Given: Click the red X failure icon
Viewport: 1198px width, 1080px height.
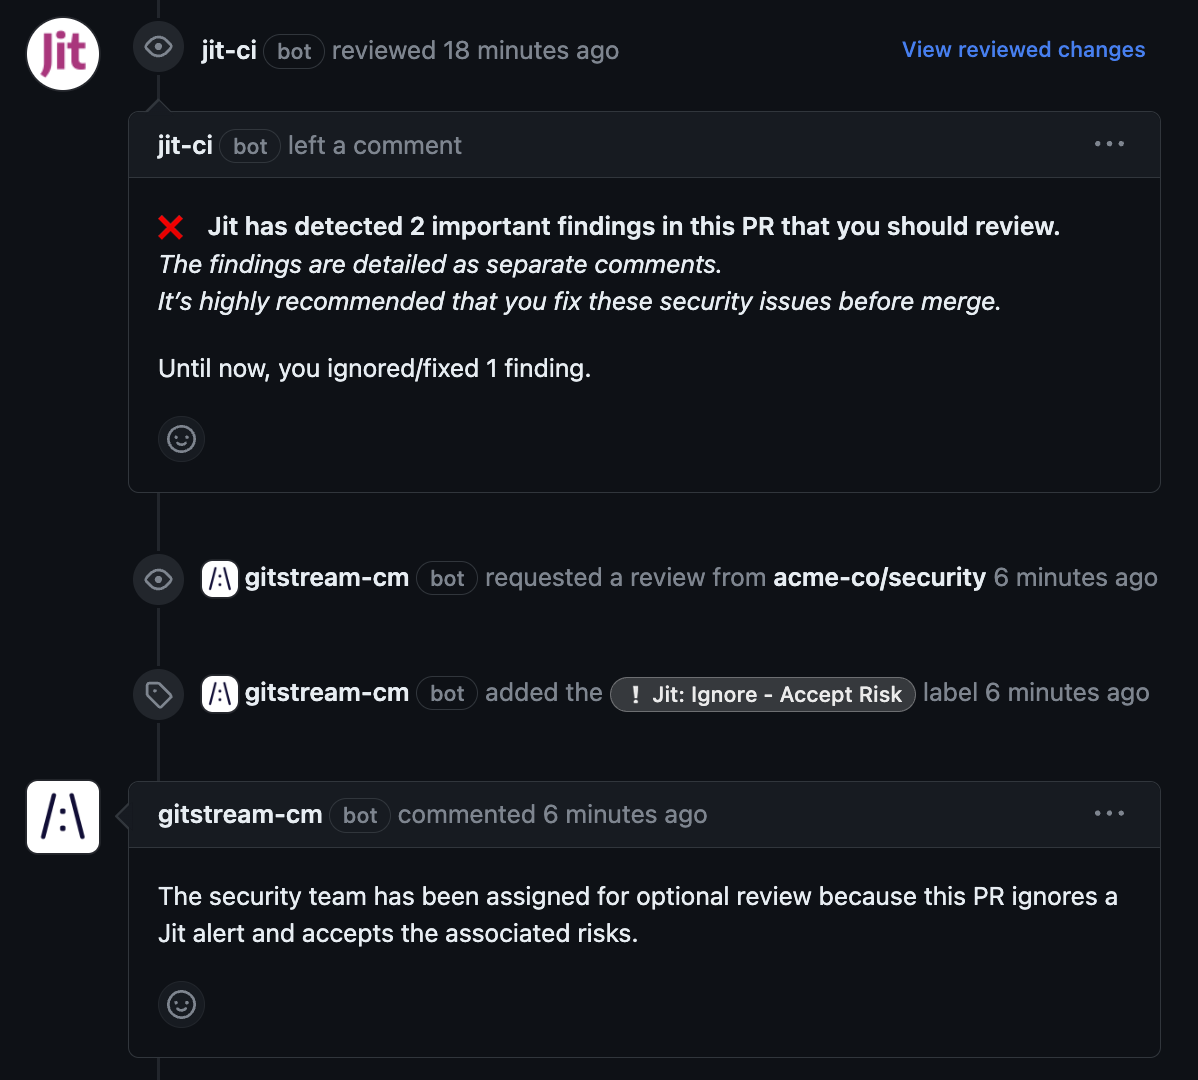Looking at the screenshot, I should pos(171,226).
